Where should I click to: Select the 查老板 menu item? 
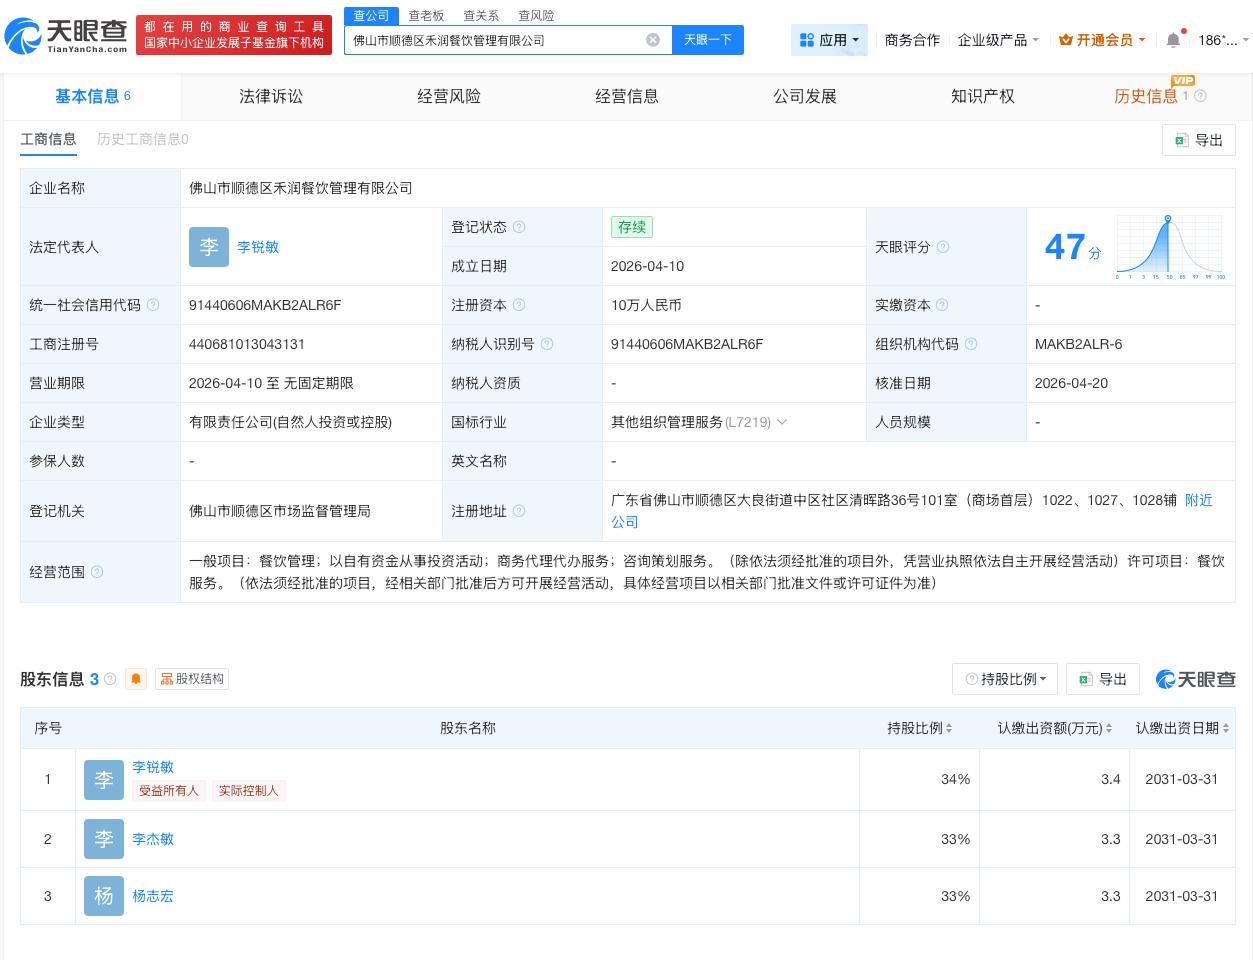[426, 16]
